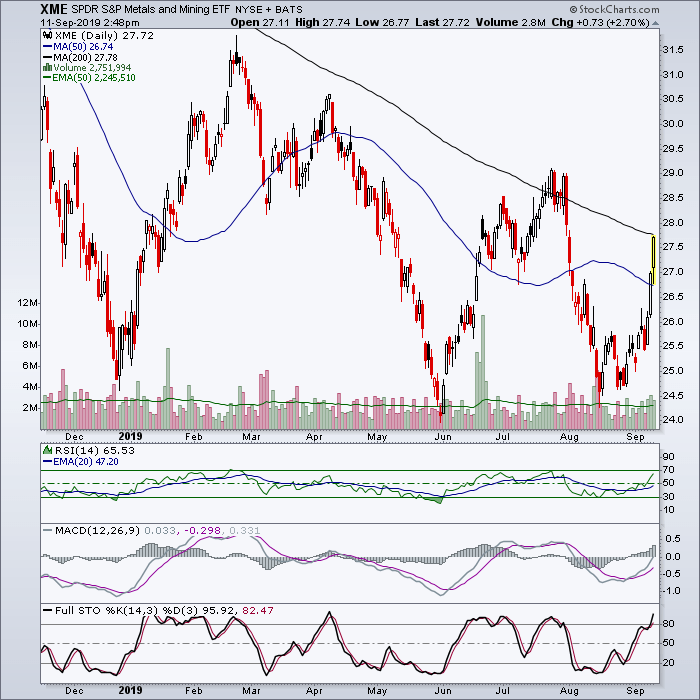Image resolution: width=700 pixels, height=700 pixels.
Task: Click the XME ticker symbol in title
Action: (x=54, y=9)
